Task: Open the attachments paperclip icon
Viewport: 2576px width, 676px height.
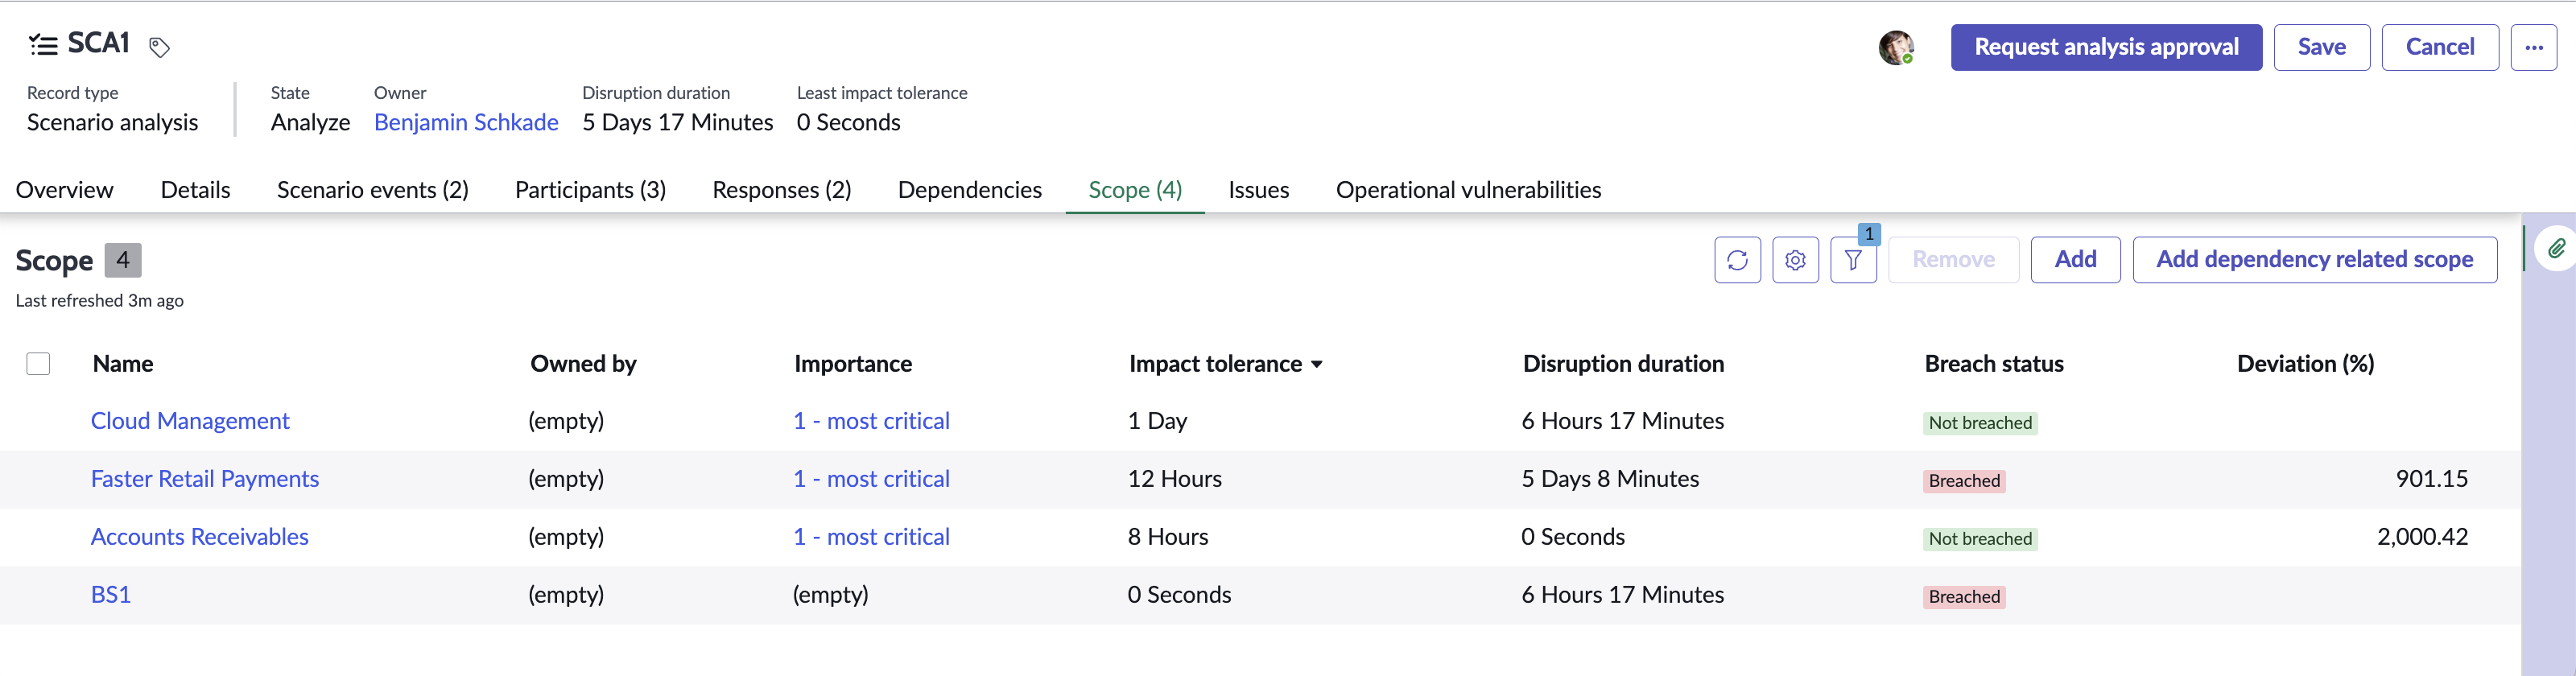Action: [2556, 248]
